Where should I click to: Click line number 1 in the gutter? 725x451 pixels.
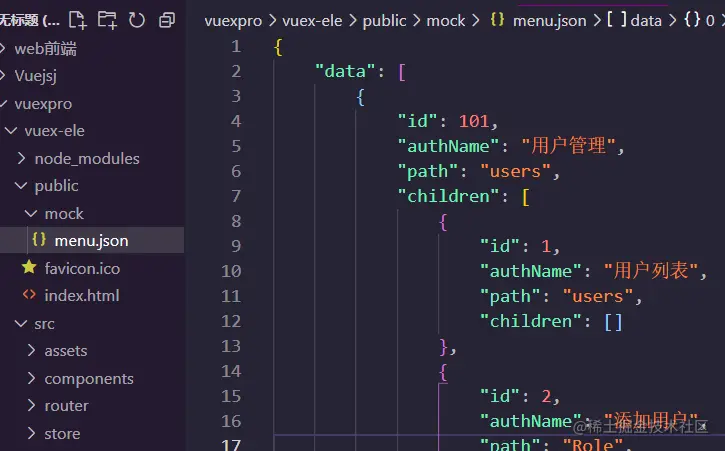point(236,46)
